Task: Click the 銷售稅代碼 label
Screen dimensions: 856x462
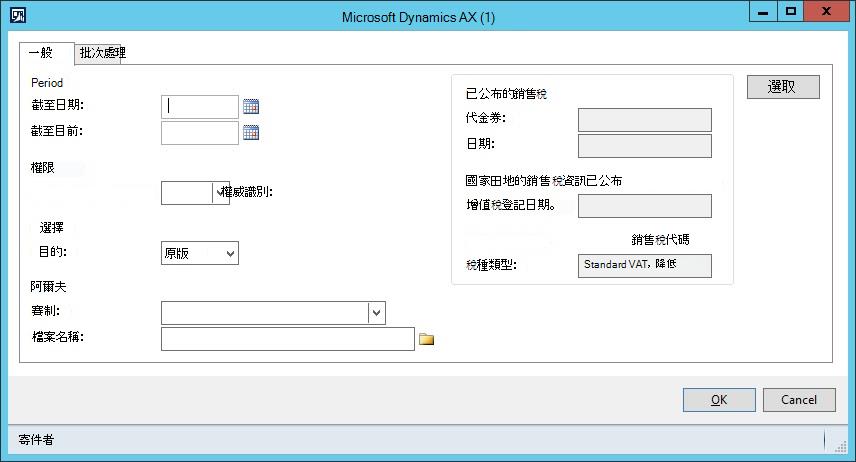Action: [x=660, y=239]
